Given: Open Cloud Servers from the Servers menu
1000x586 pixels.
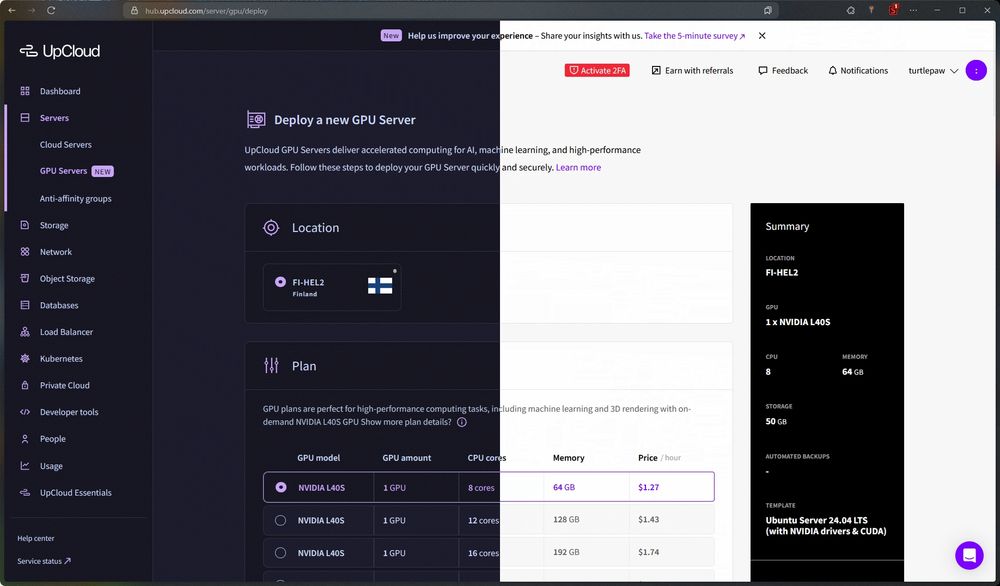Looking at the screenshot, I should 63,144.
